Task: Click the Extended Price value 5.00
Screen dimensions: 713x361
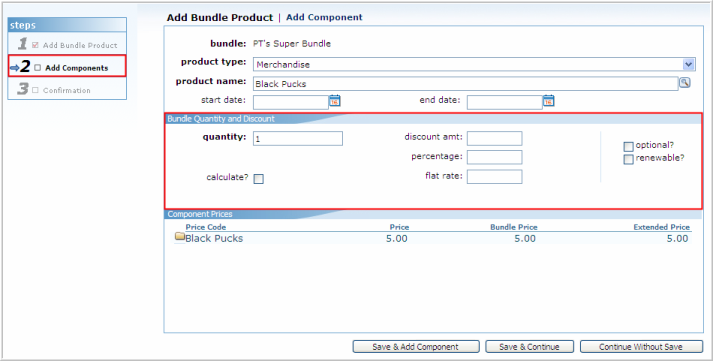Action: tap(677, 238)
